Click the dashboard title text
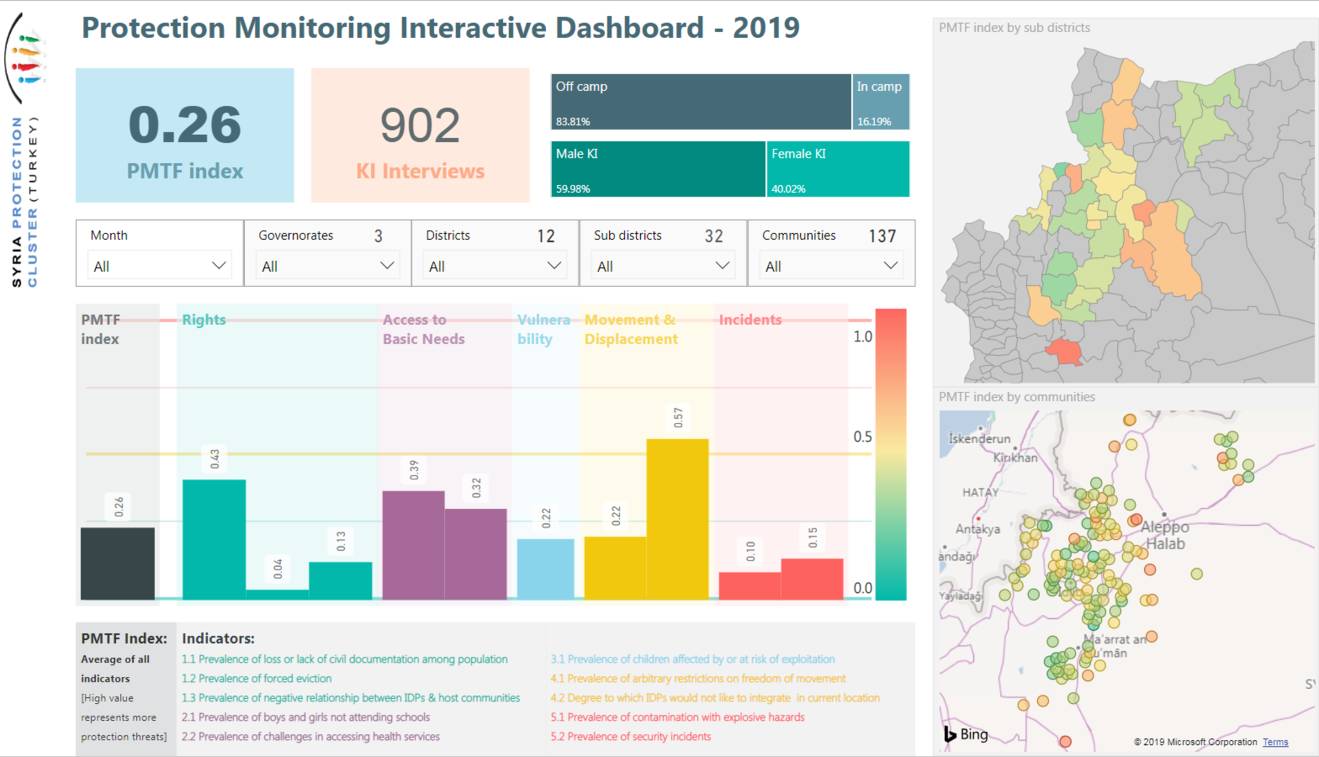 coord(440,27)
